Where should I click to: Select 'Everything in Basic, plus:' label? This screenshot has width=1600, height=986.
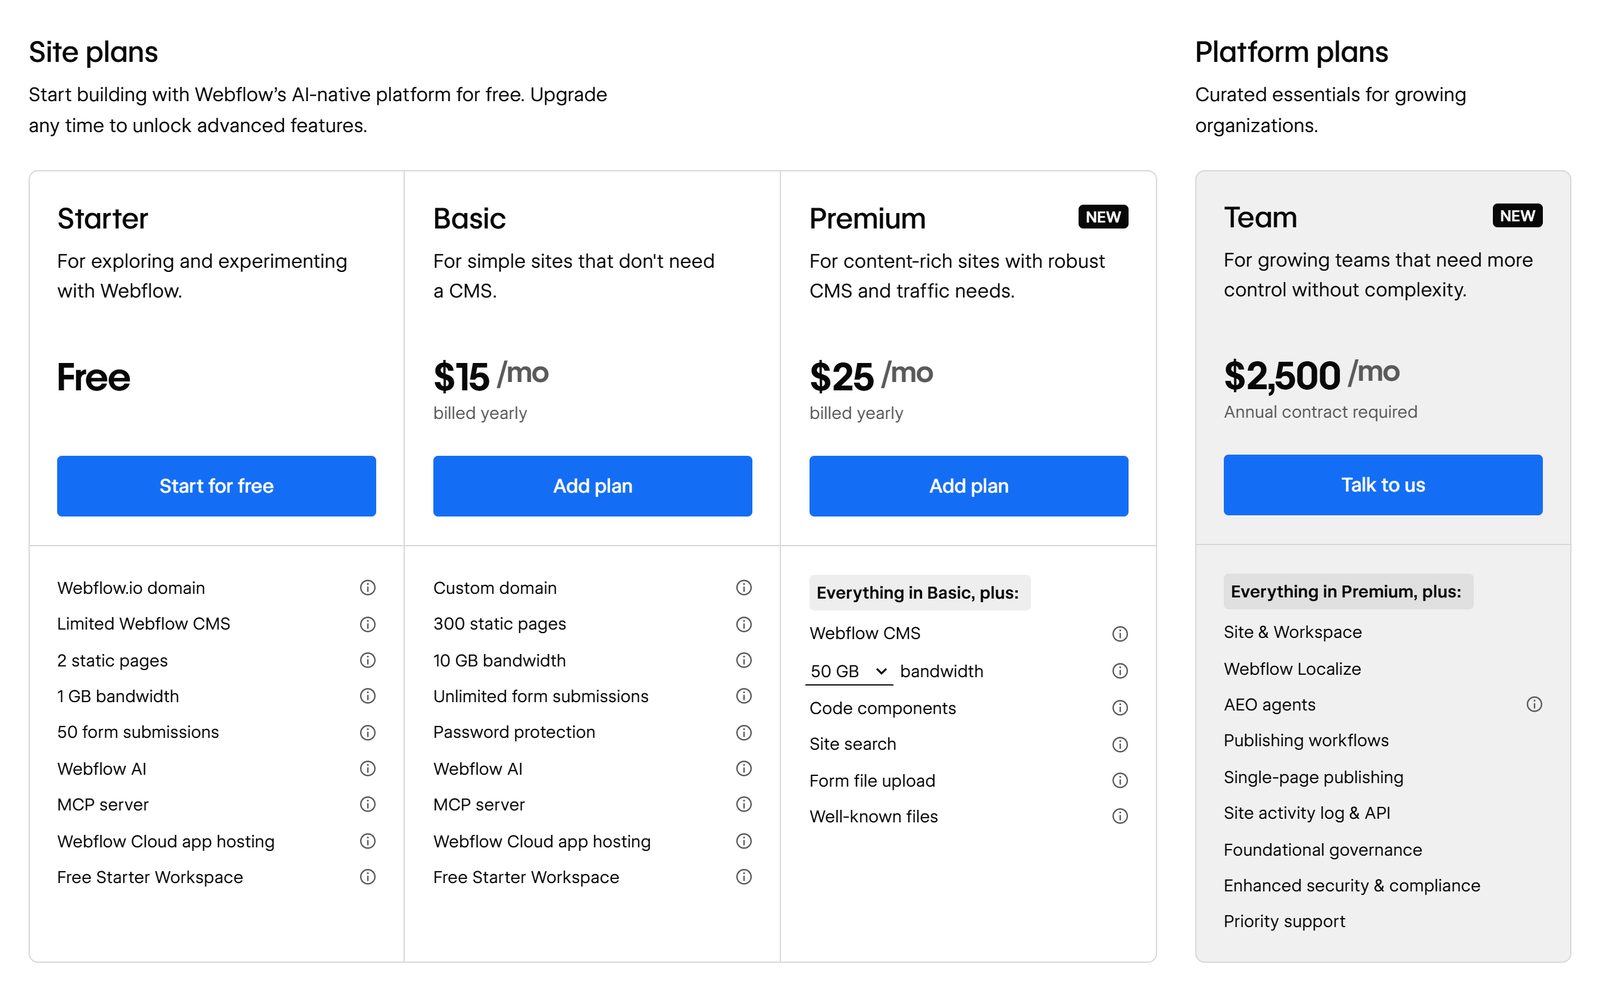[x=918, y=593]
